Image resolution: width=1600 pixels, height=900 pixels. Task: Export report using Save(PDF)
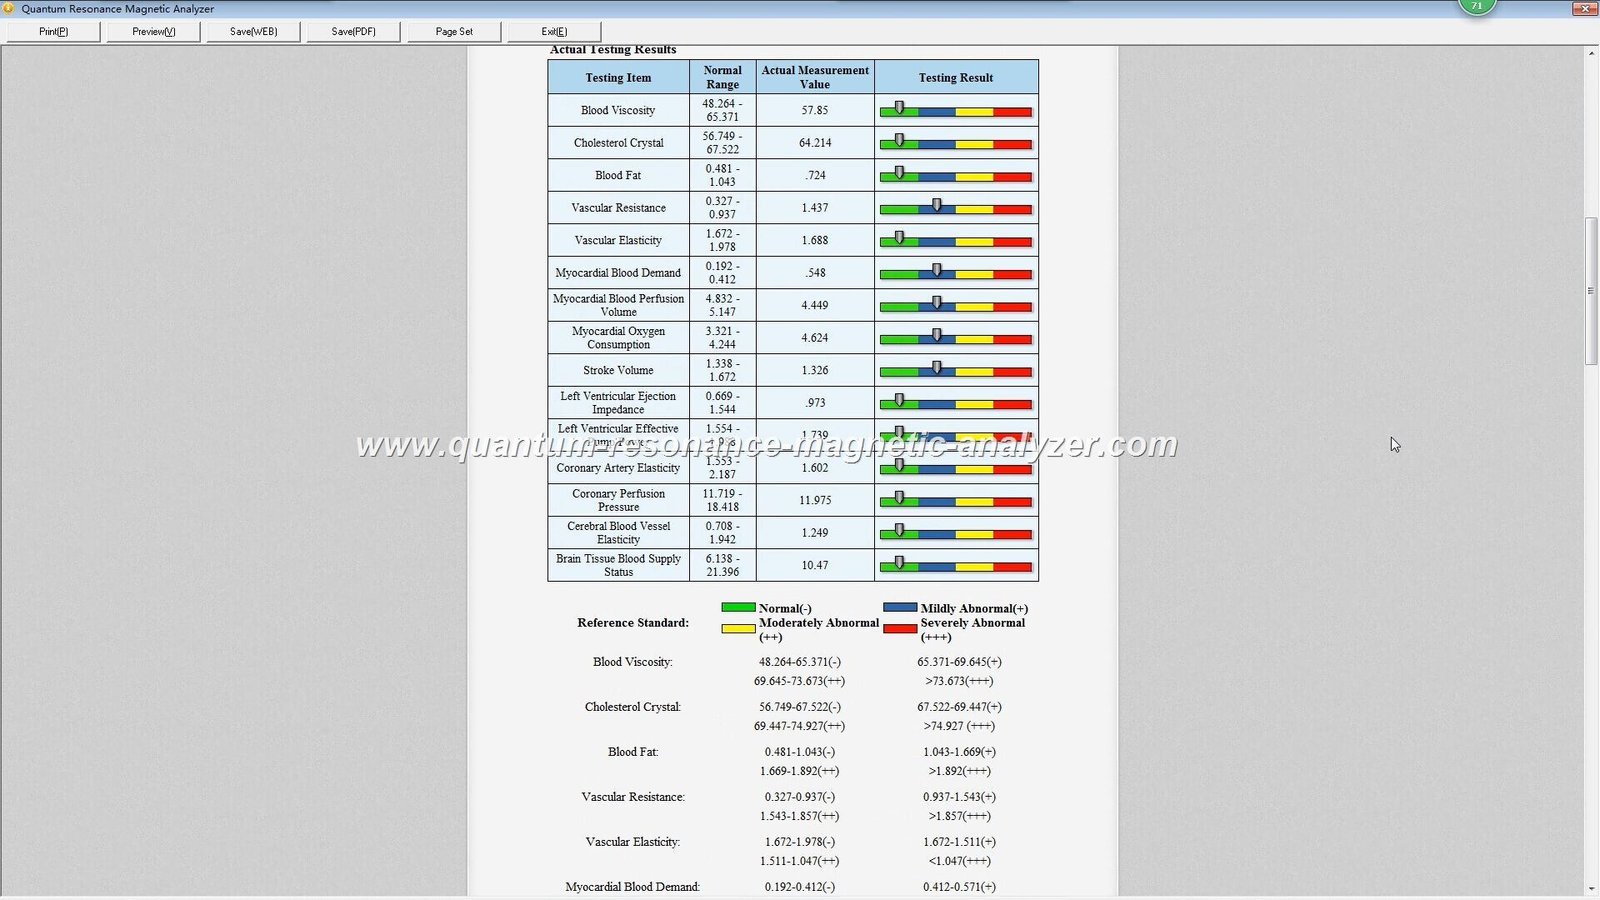tap(353, 31)
